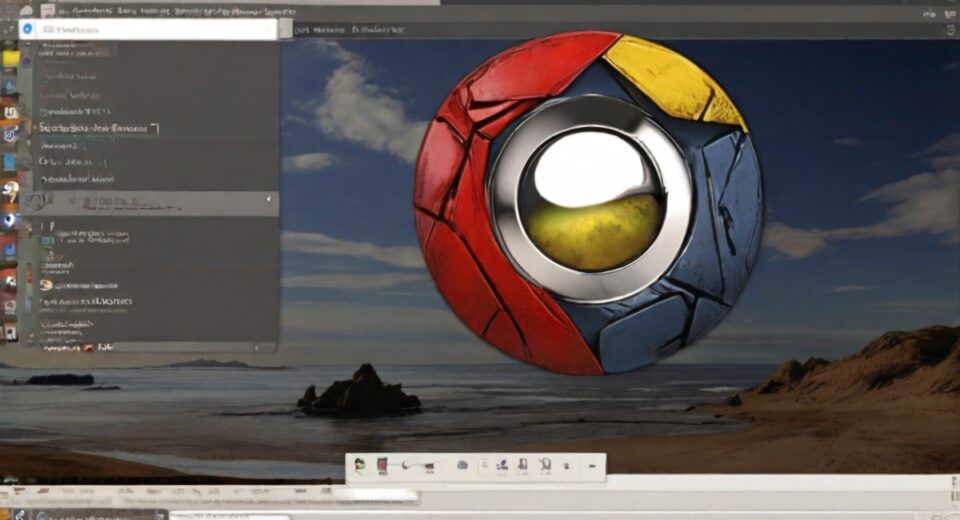The height and width of the screenshot is (520, 960).
Task: Click the green figure icon in the floating toolbar
Action: 360,465
